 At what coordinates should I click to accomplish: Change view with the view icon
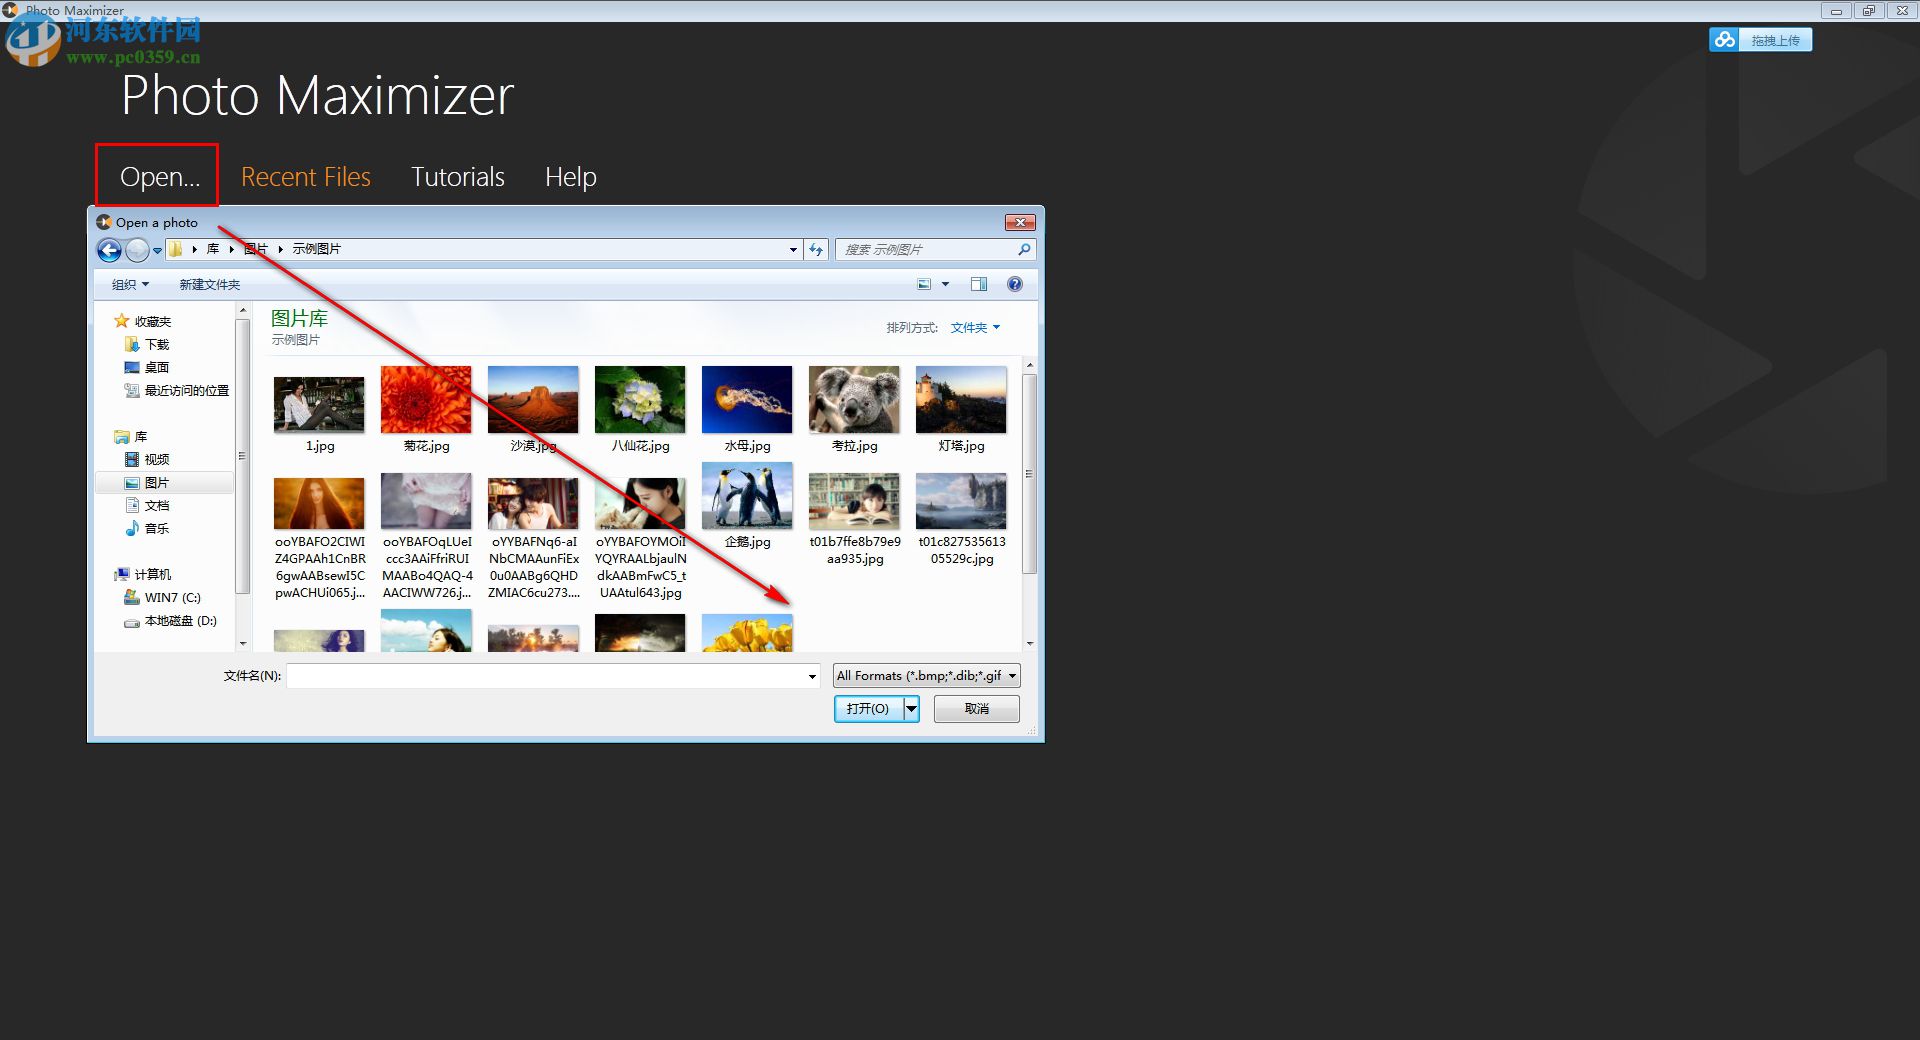(x=924, y=285)
